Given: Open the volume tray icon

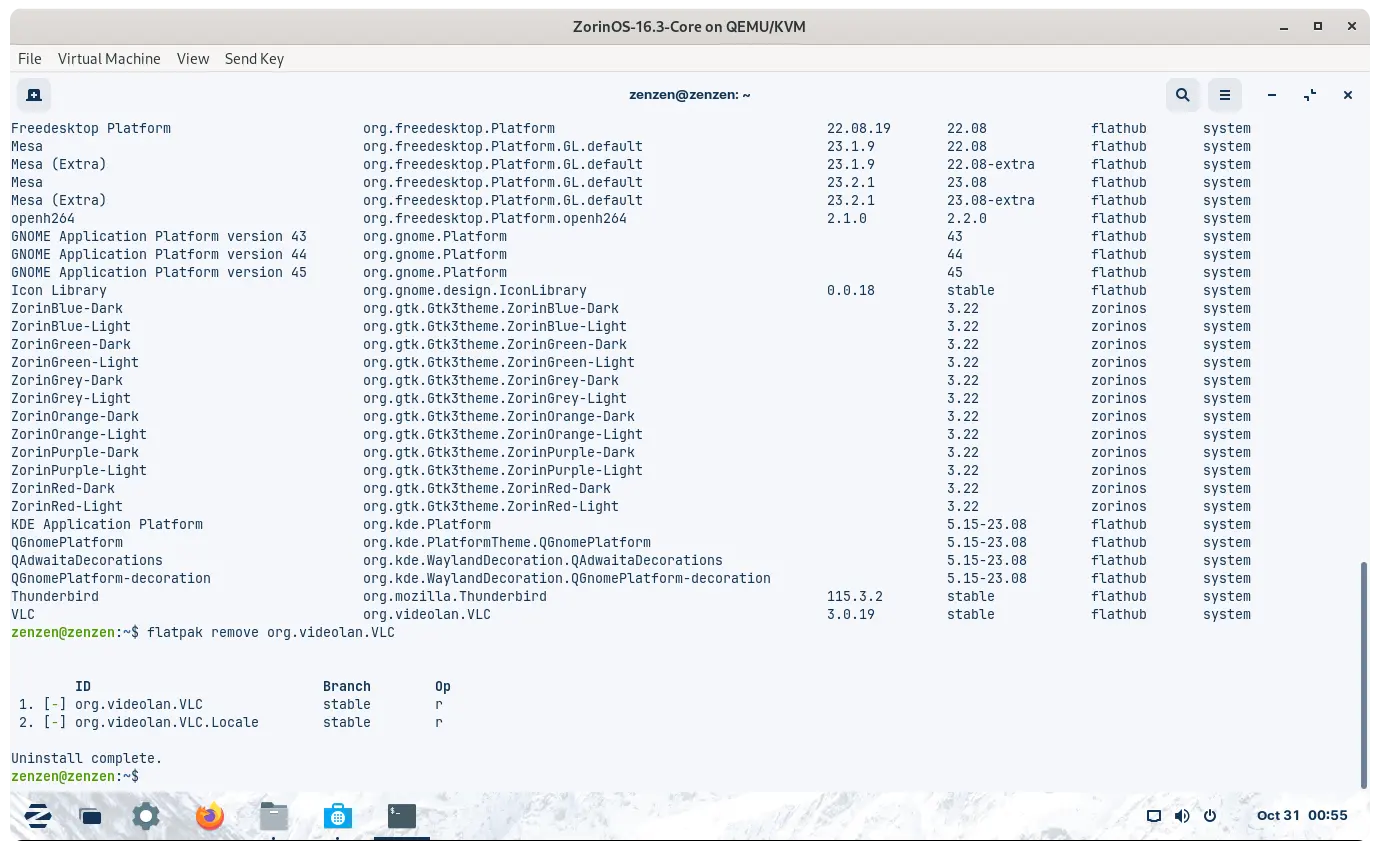Looking at the screenshot, I should point(1182,816).
